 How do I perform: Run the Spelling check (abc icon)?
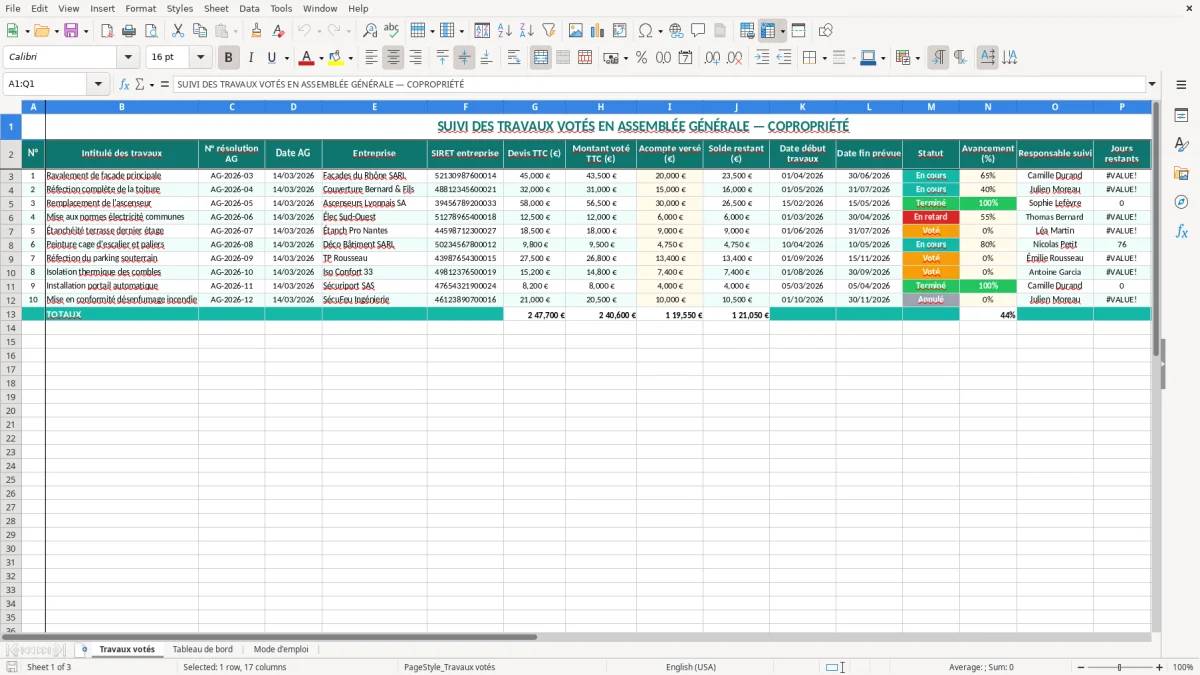pos(392,31)
